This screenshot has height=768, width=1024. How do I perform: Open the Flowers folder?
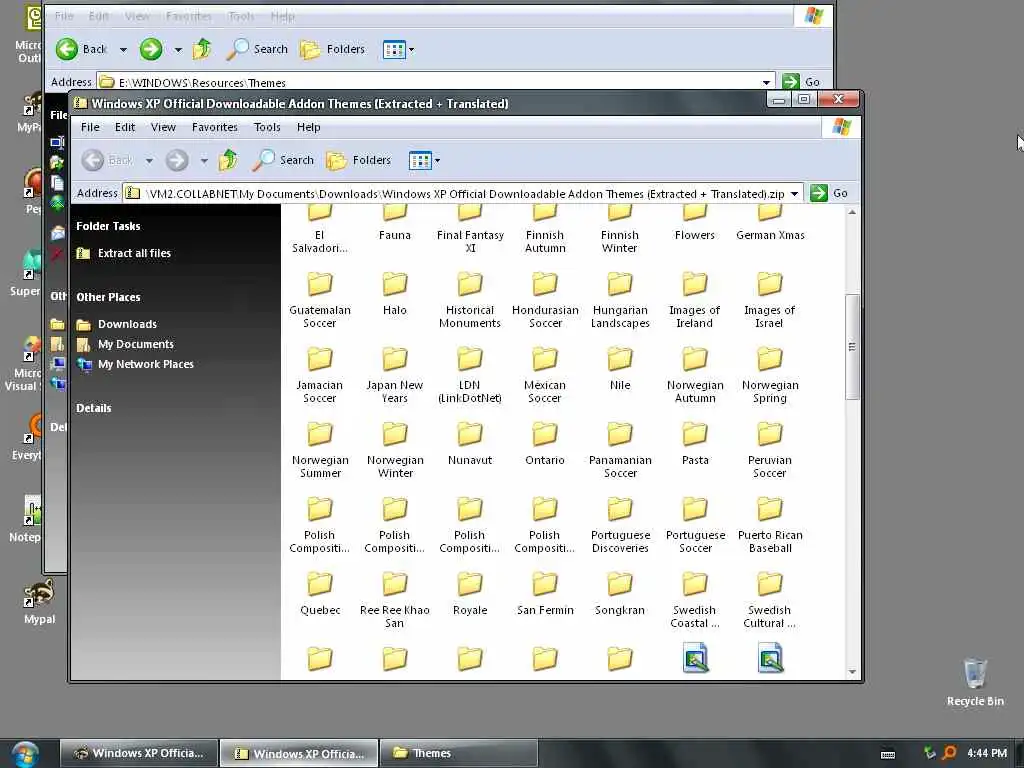point(694,223)
